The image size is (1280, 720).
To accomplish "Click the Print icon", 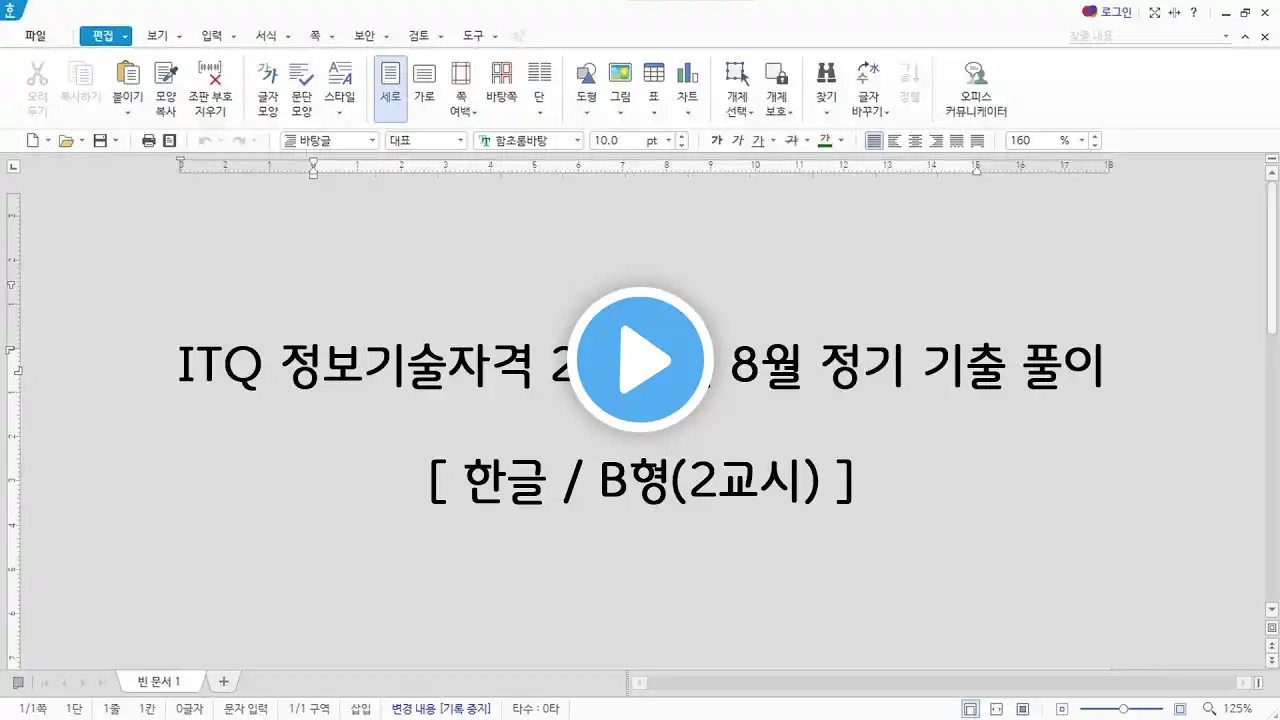I will tap(149, 141).
